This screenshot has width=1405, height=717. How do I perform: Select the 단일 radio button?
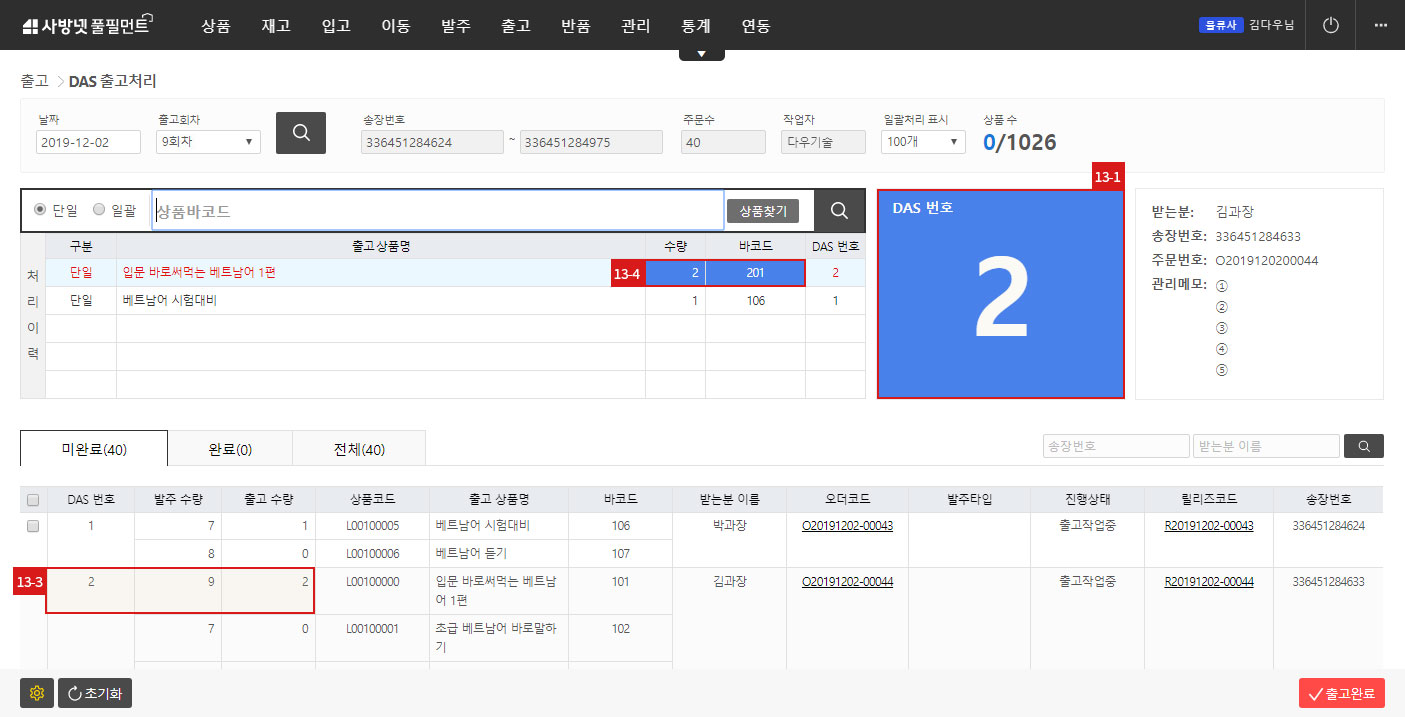pos(38,210)
